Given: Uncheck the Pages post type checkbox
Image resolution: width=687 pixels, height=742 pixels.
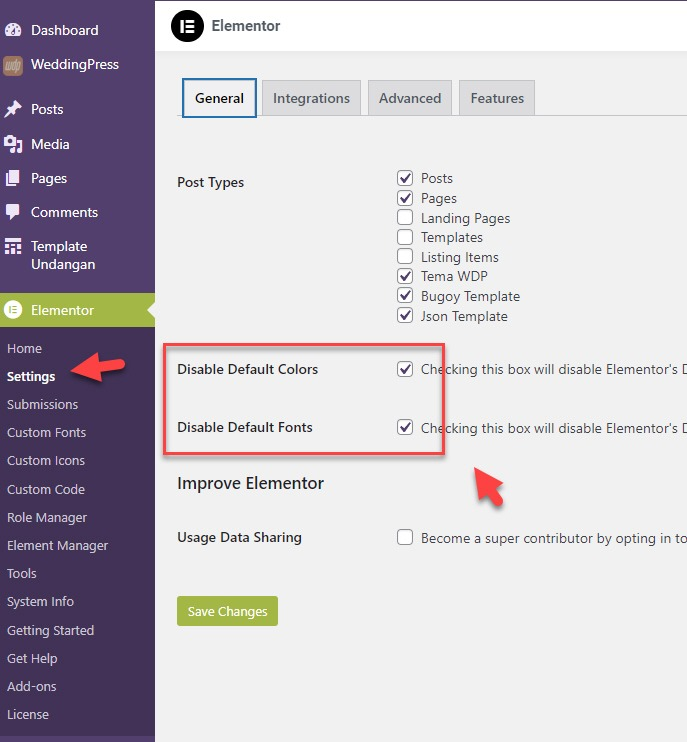Looking at the screenshot, I should (405, 198).
